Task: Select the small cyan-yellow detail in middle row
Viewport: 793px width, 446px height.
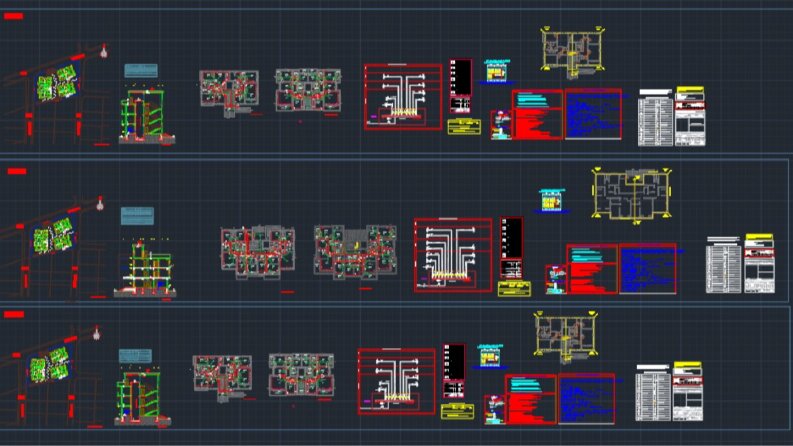Action: click(x=551, y=200)
